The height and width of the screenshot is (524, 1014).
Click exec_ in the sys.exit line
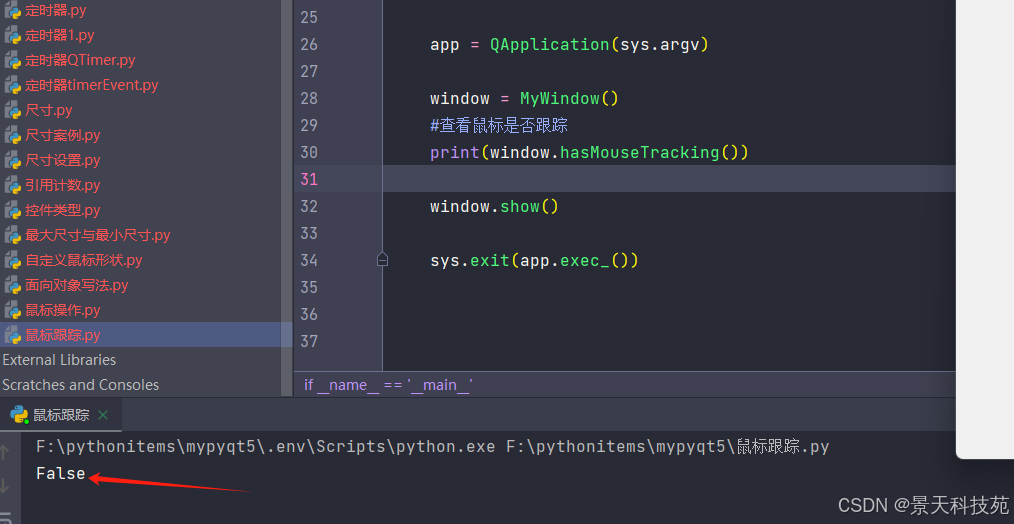(x=585, y=260)
